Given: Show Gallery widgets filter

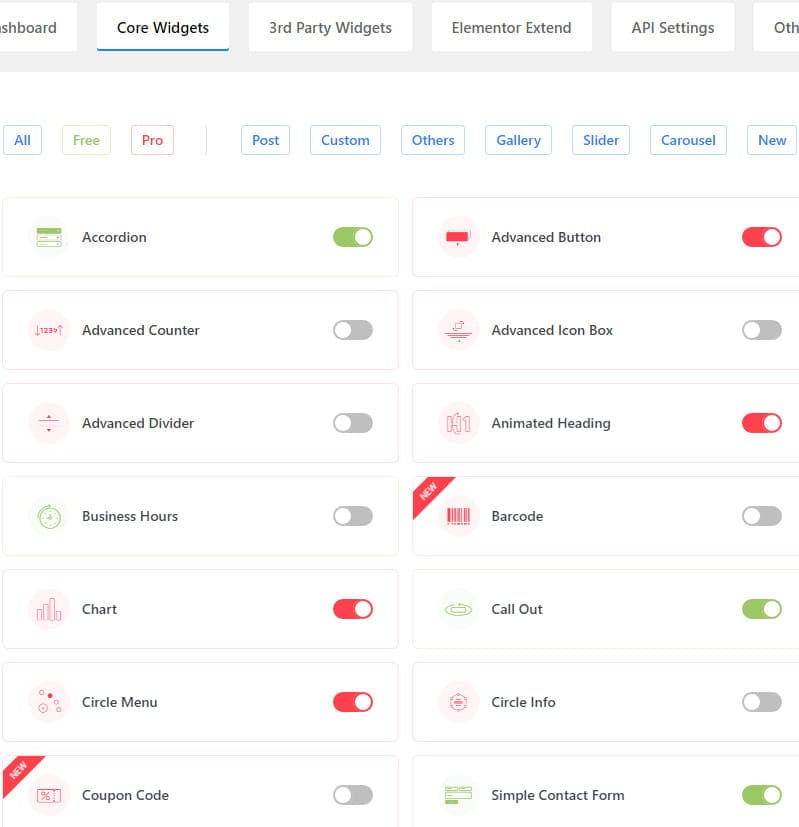Looking at the screenshot, I should point(518,140).
